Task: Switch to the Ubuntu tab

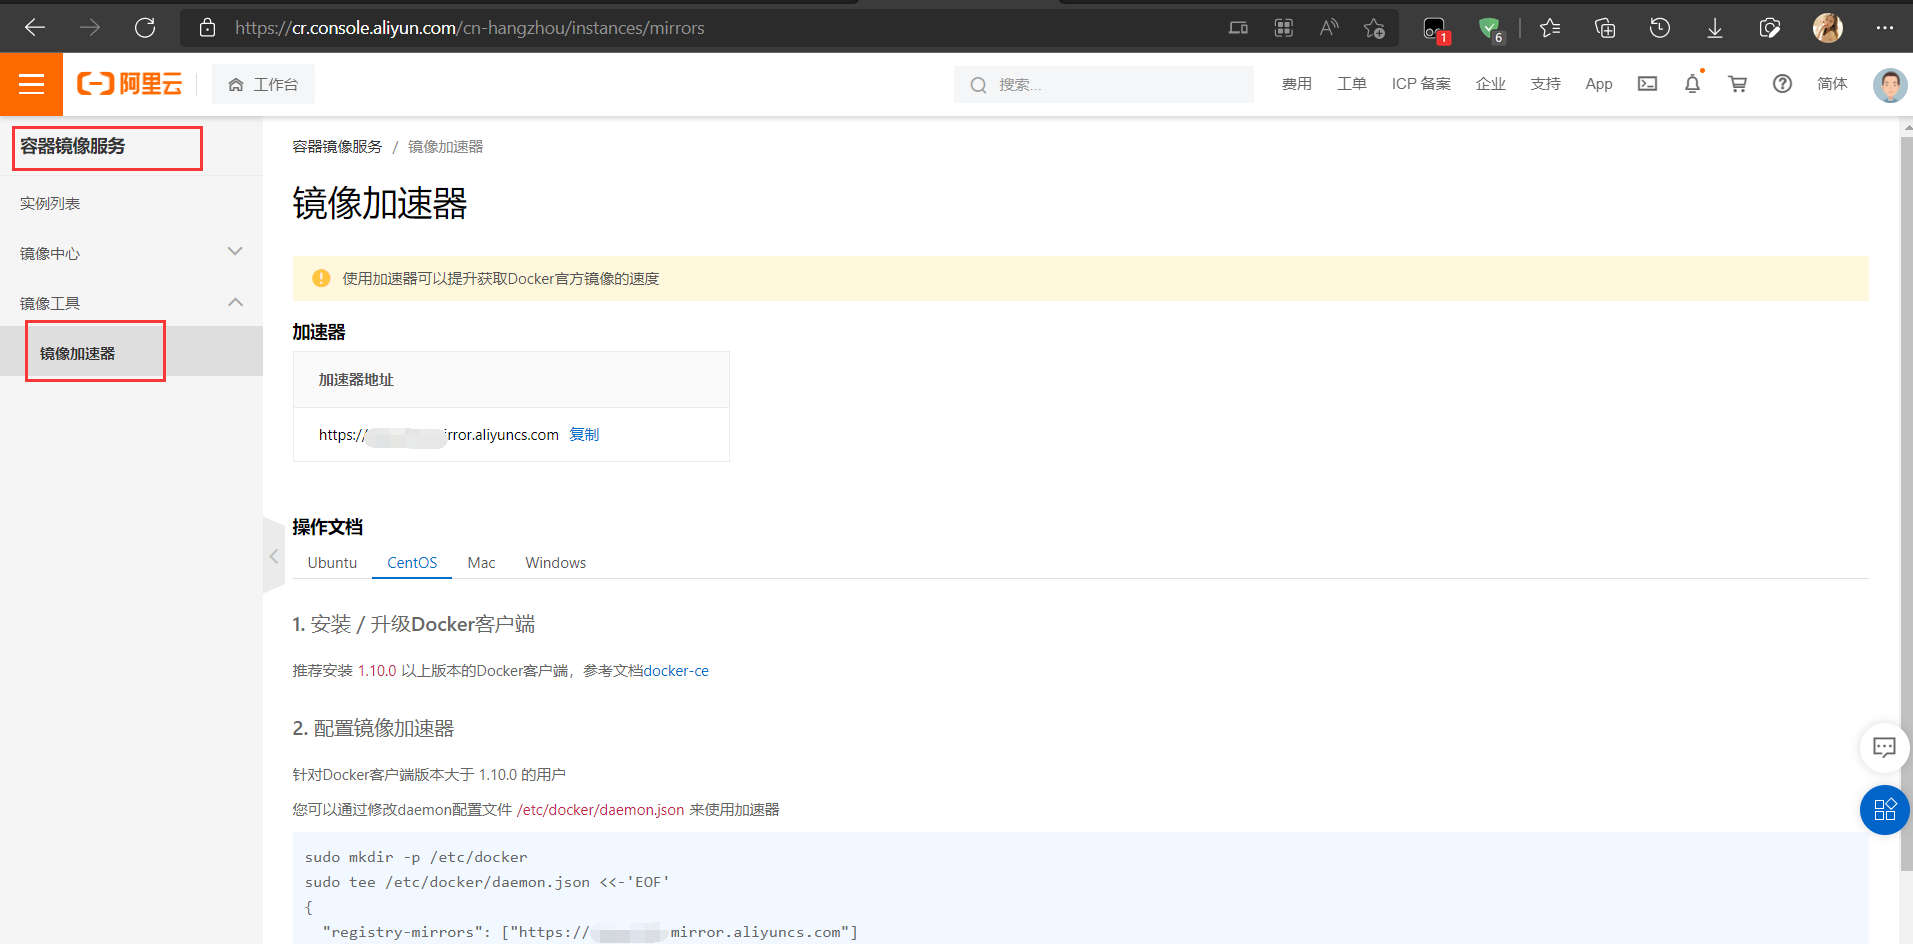Action: [331, 562]
